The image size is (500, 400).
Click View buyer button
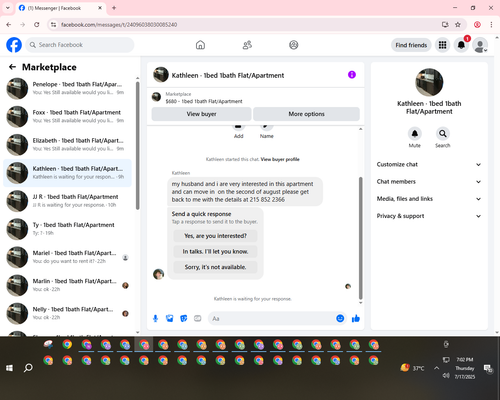click(201, 114)
